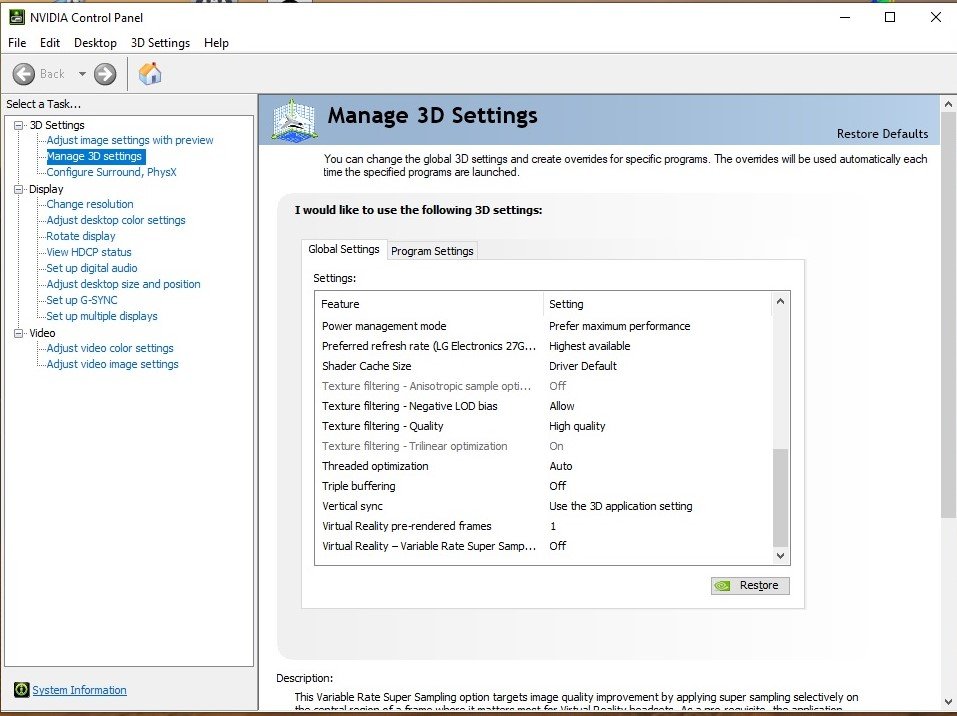
Task: Click Auto value for Threaded optimization
Action: pos(561,466)
